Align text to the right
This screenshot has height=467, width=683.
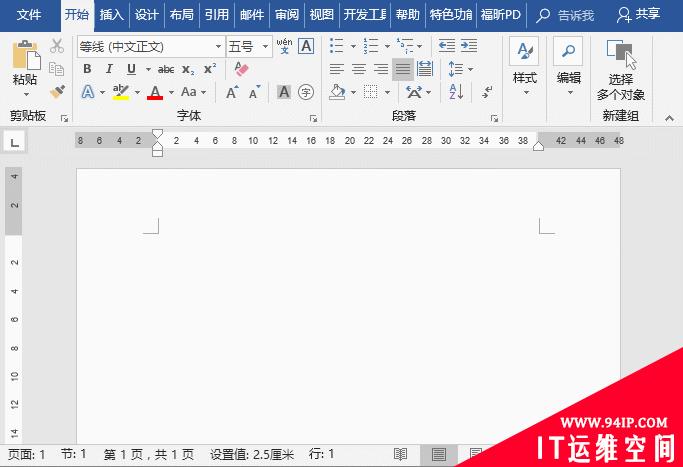coord(381,69)
